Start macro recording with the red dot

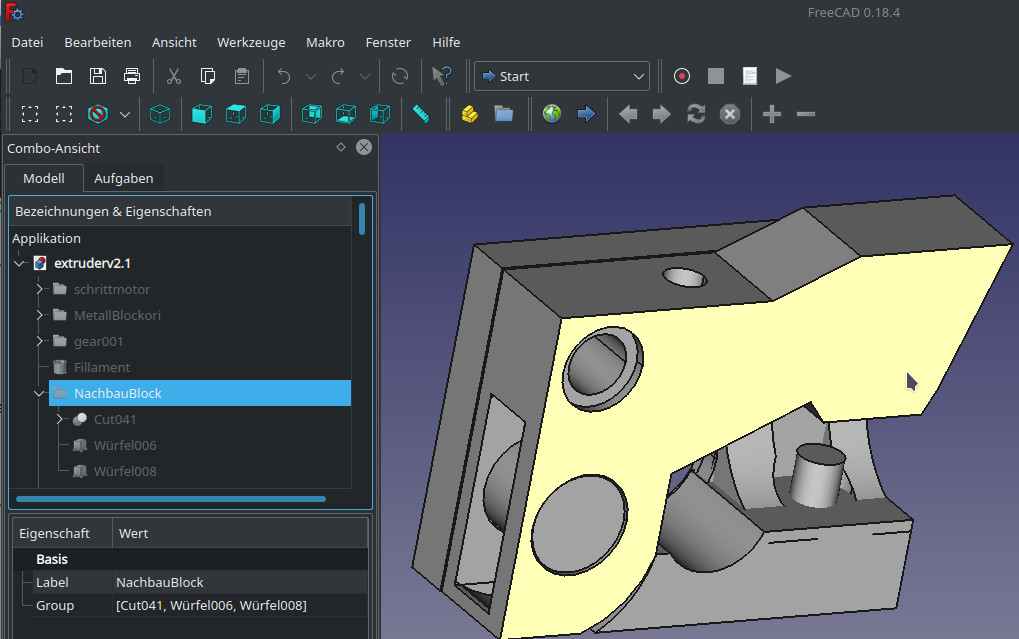pos(682,76)
